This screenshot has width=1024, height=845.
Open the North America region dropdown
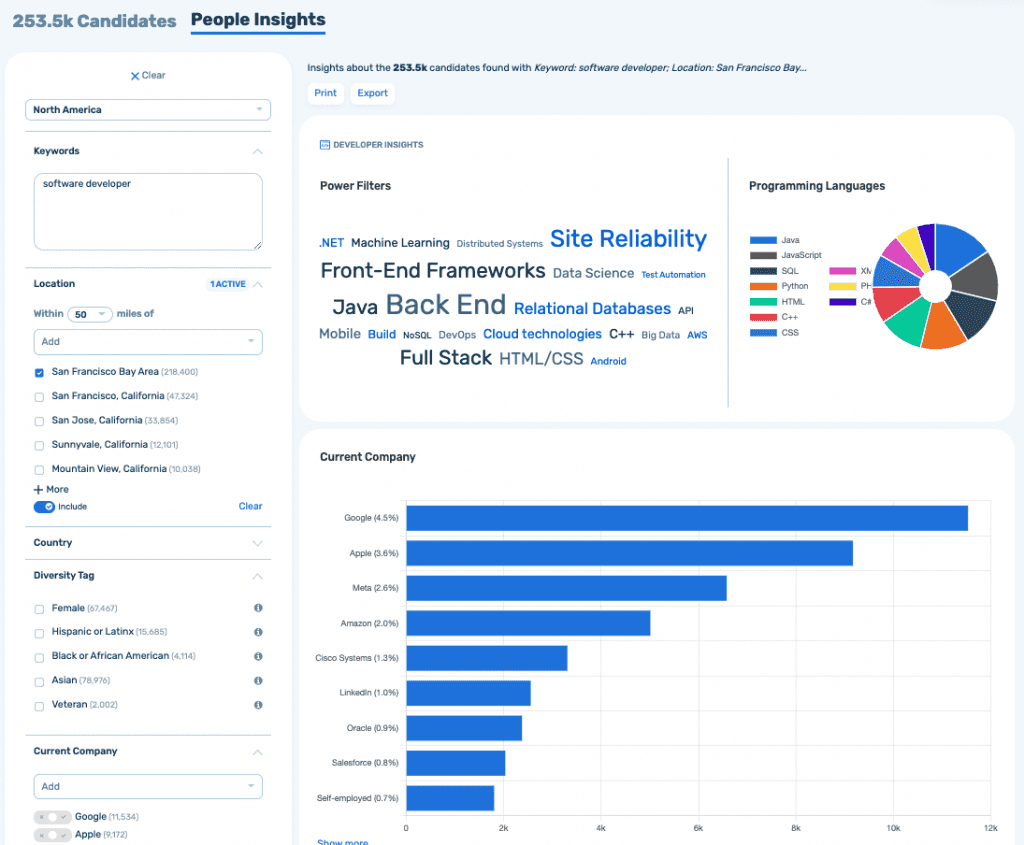click(x=147, y=110)
